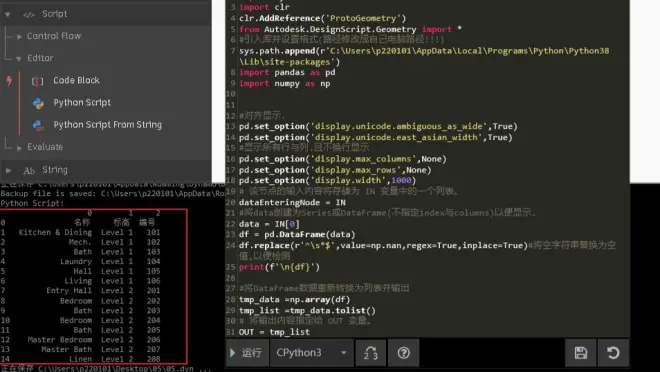Click the Run (运行) button
Viewport: 660px width, 372px height.
tap(247, 353)
